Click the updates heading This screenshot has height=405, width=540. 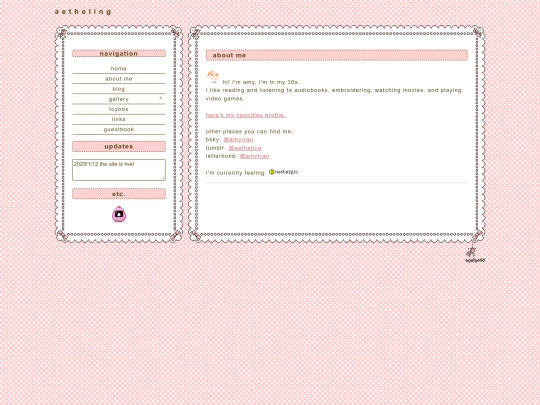(118, 146)
